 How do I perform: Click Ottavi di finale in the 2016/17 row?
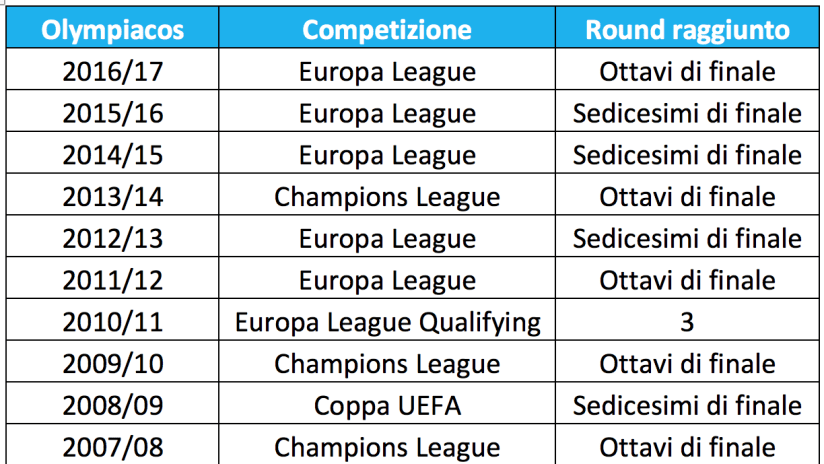click(687, 69)
